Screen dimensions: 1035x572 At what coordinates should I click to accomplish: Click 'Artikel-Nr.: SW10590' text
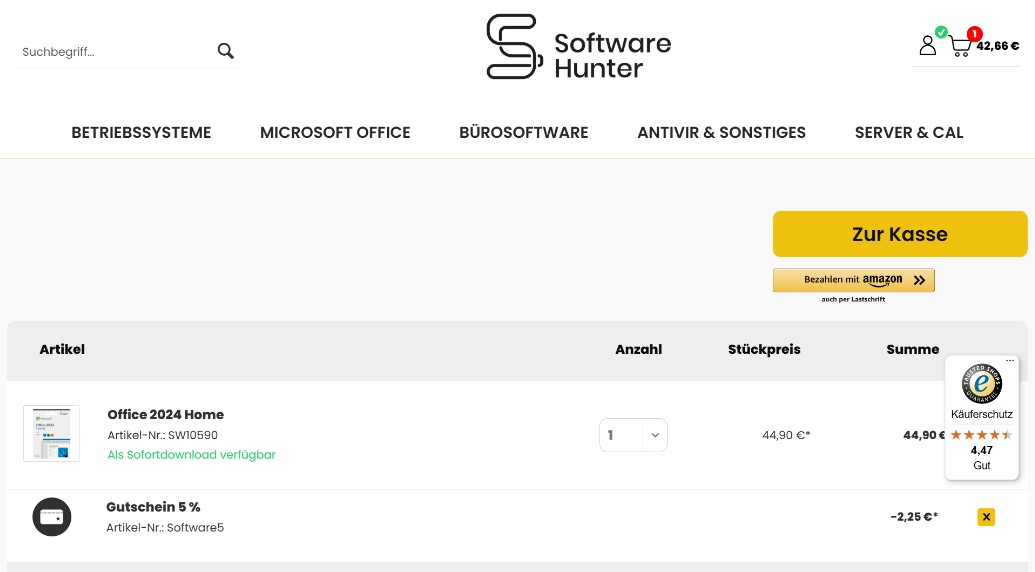162,435
